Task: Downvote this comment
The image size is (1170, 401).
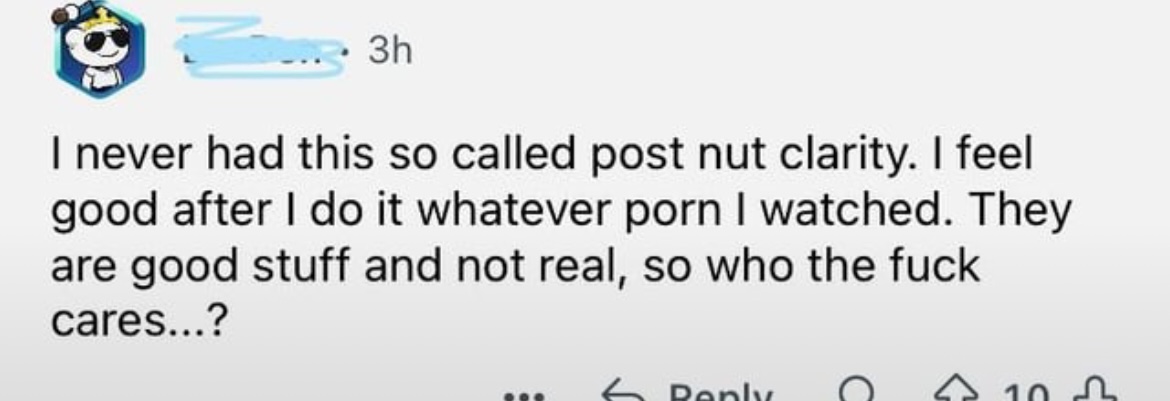Action: coord(1093,393)
